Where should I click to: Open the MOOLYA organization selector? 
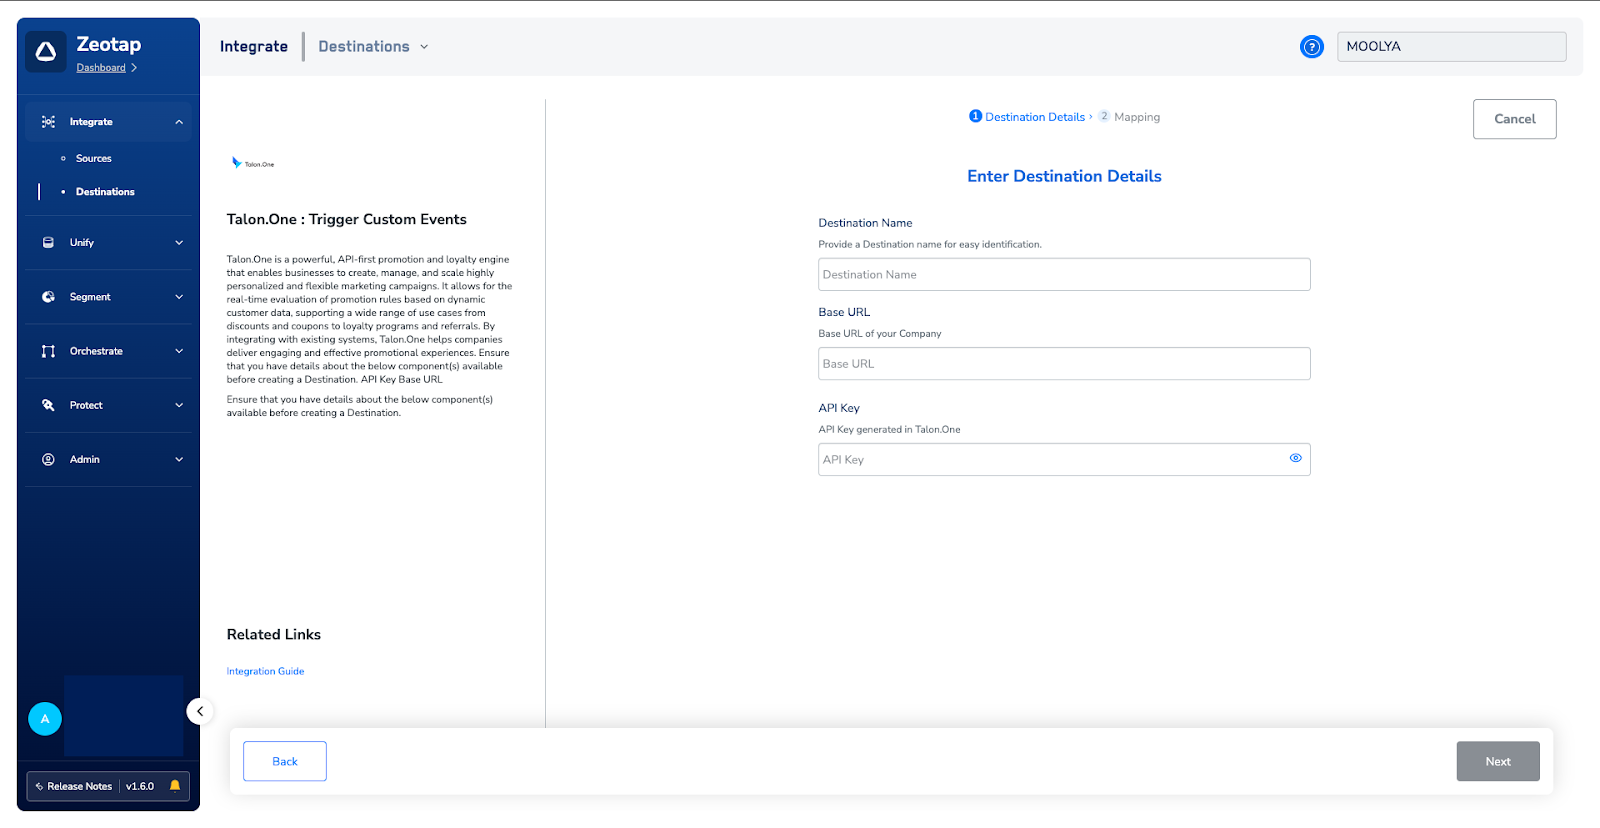click(x=1451, y=47)
